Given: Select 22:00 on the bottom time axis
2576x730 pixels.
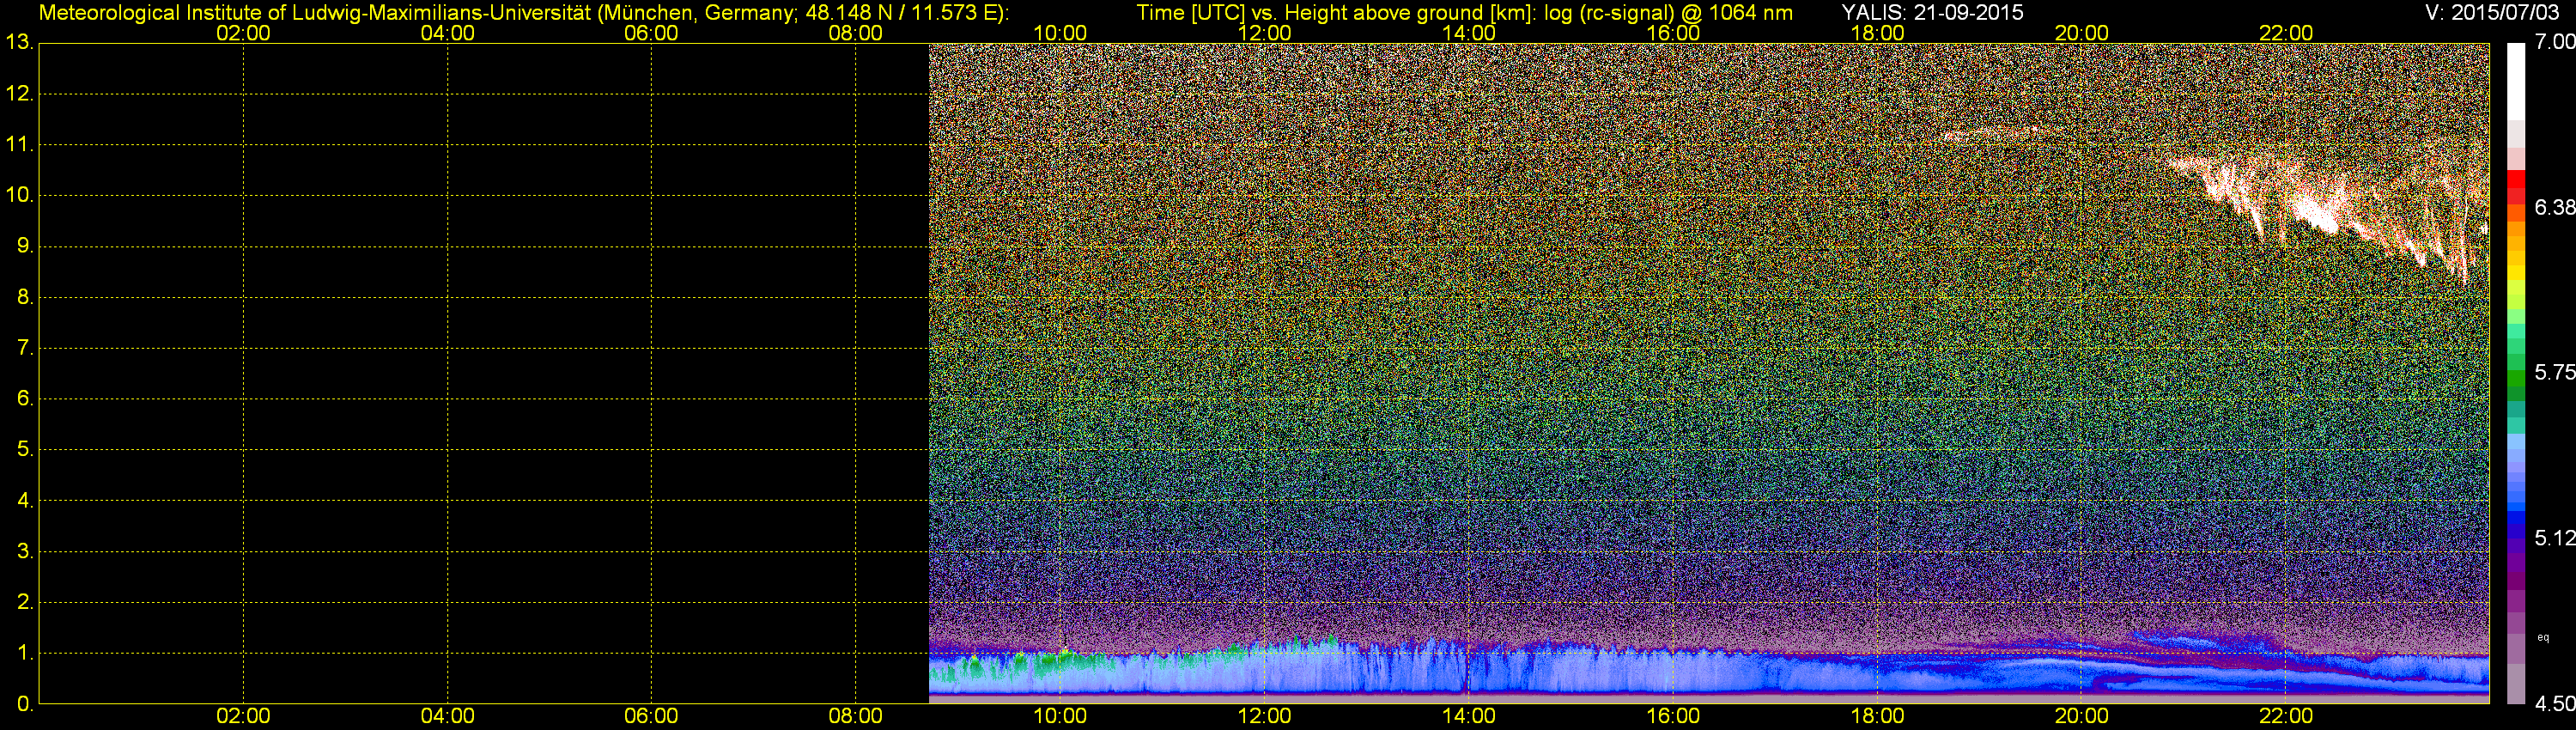Looking at the screenshot, I should pyautogui.click(x=2285, y=716).
